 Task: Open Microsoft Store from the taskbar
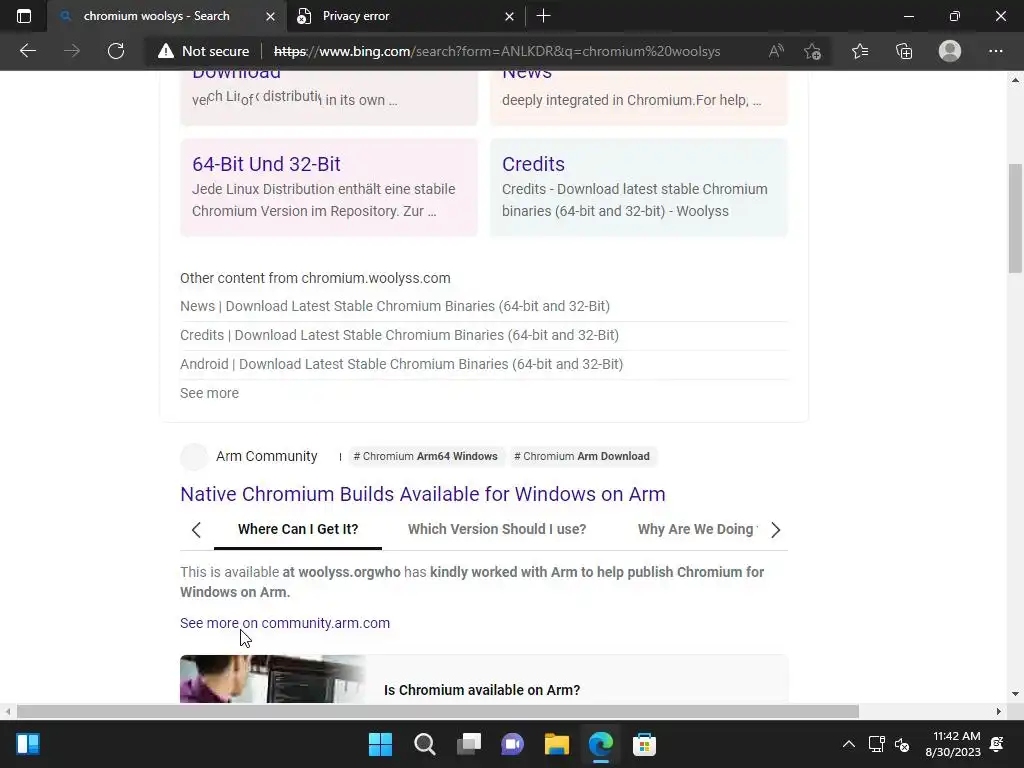[x=645, y=744]
